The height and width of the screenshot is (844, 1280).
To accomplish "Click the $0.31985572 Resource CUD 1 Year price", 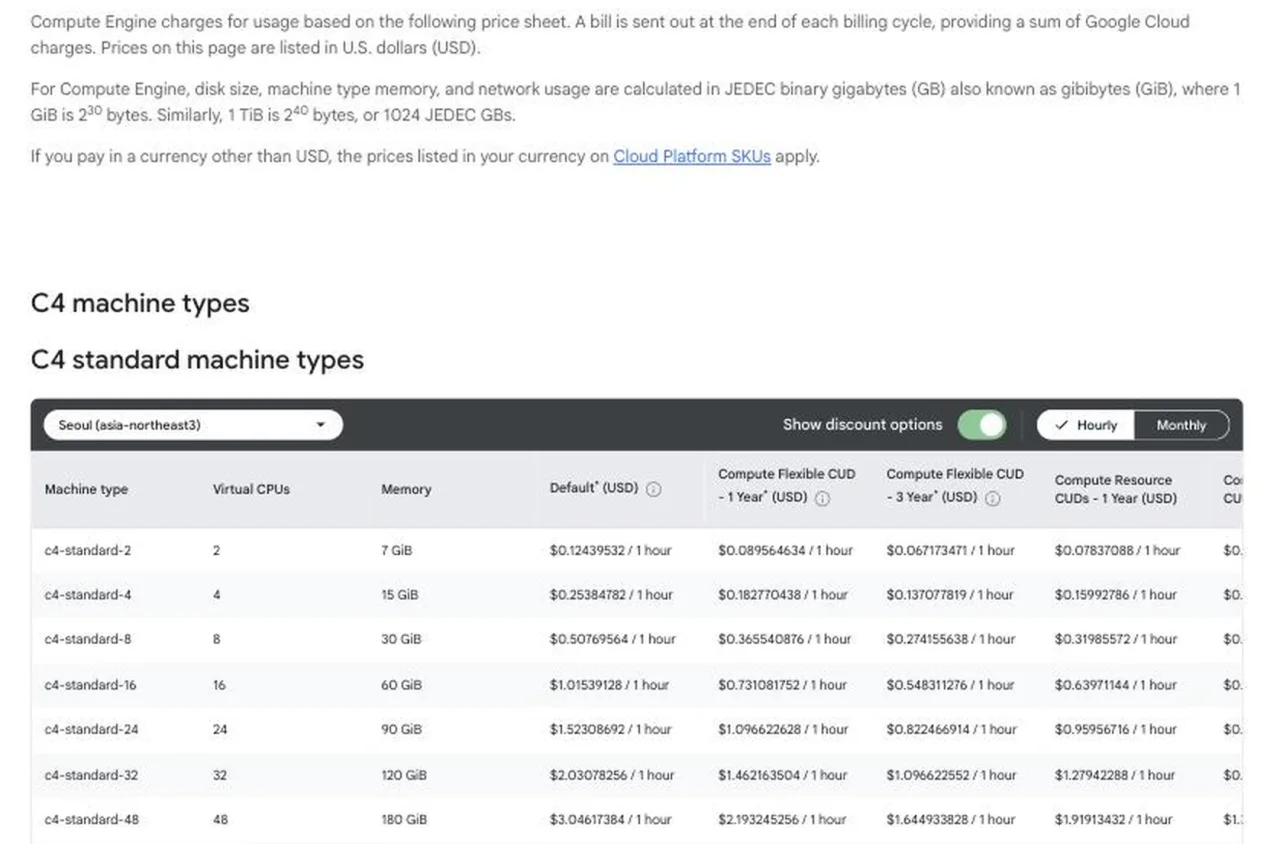I will click(1115, 639).
